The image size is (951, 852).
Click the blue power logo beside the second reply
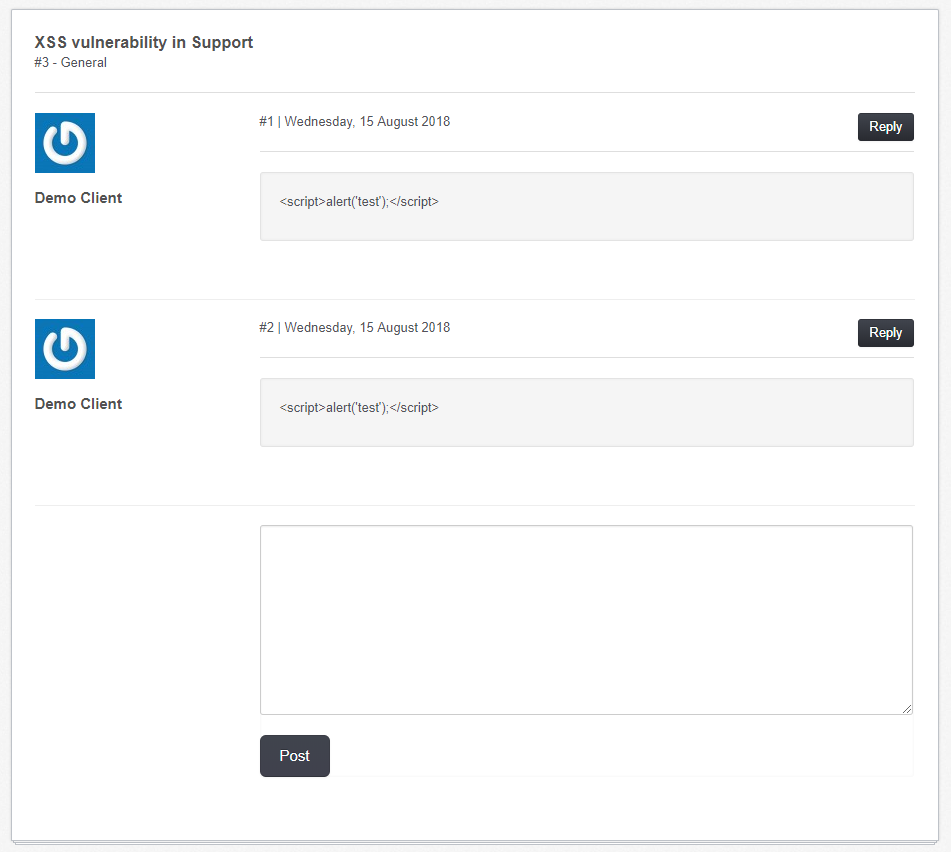(x=64, y=348)
